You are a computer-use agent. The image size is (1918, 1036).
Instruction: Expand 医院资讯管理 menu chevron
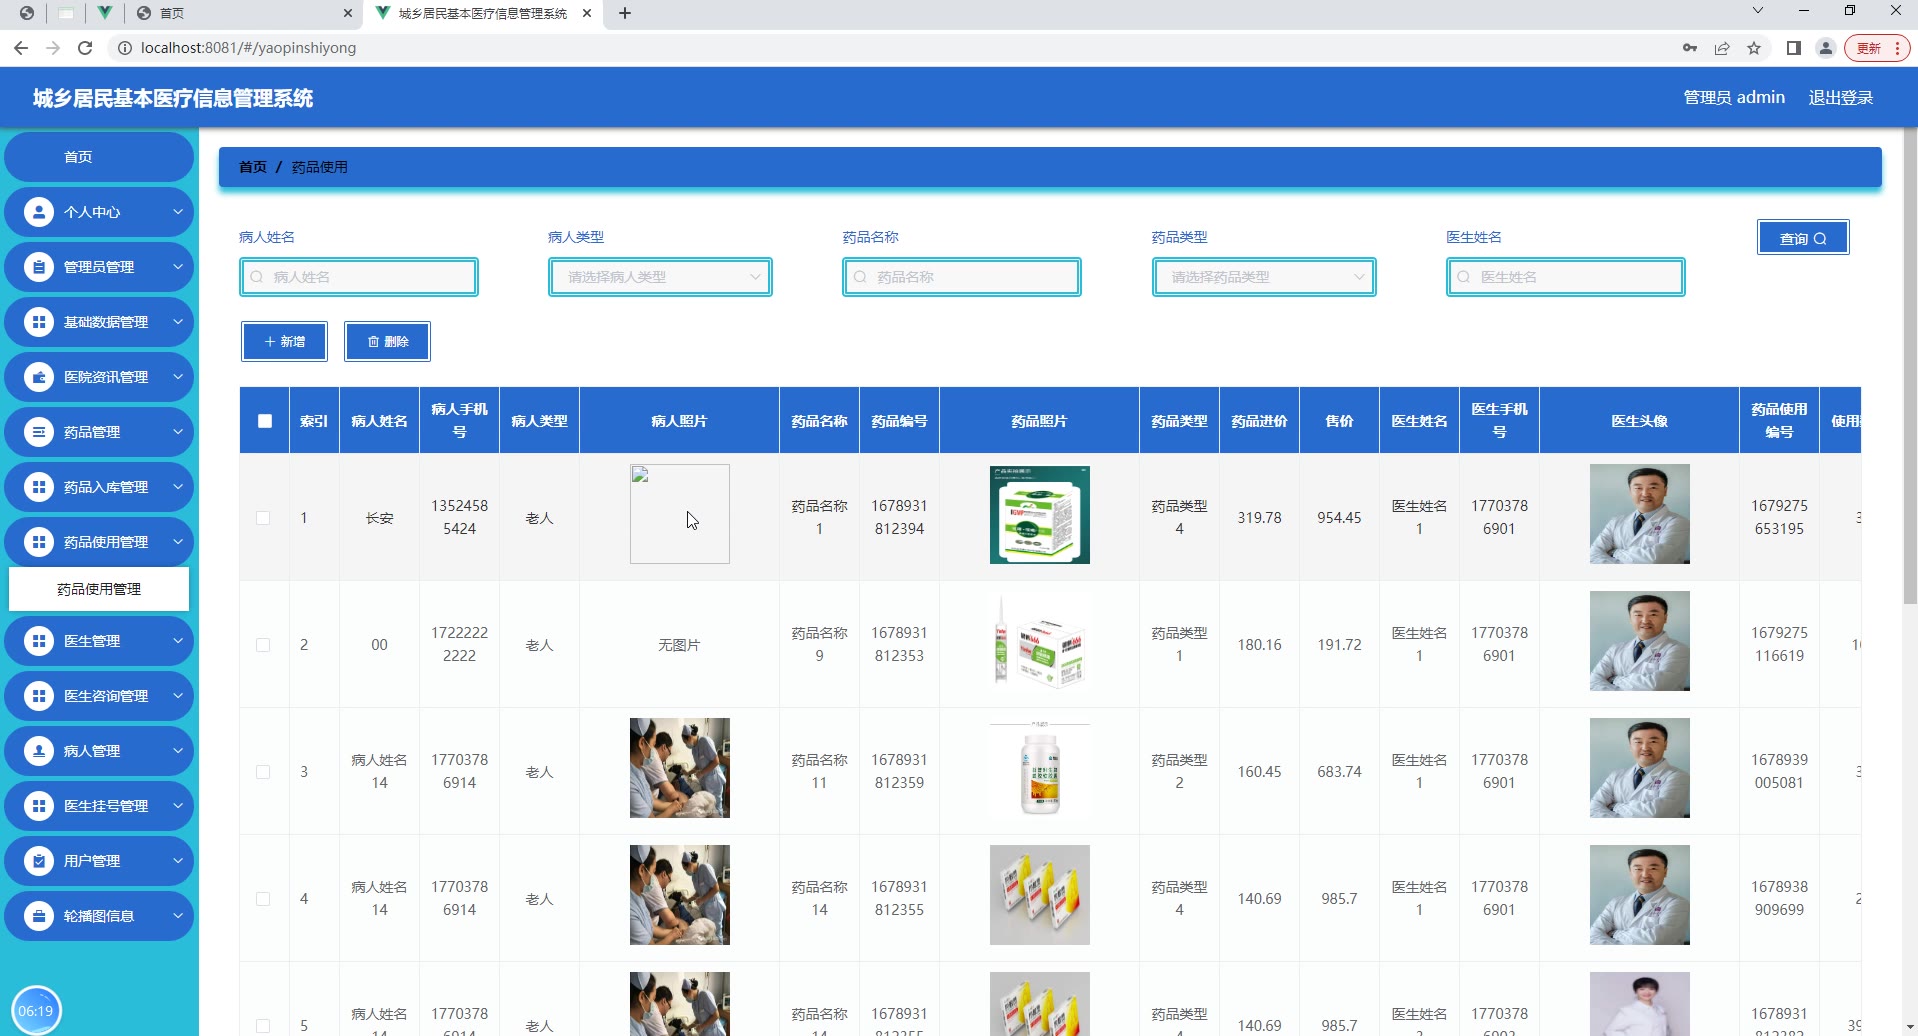(x=177, y=377)
